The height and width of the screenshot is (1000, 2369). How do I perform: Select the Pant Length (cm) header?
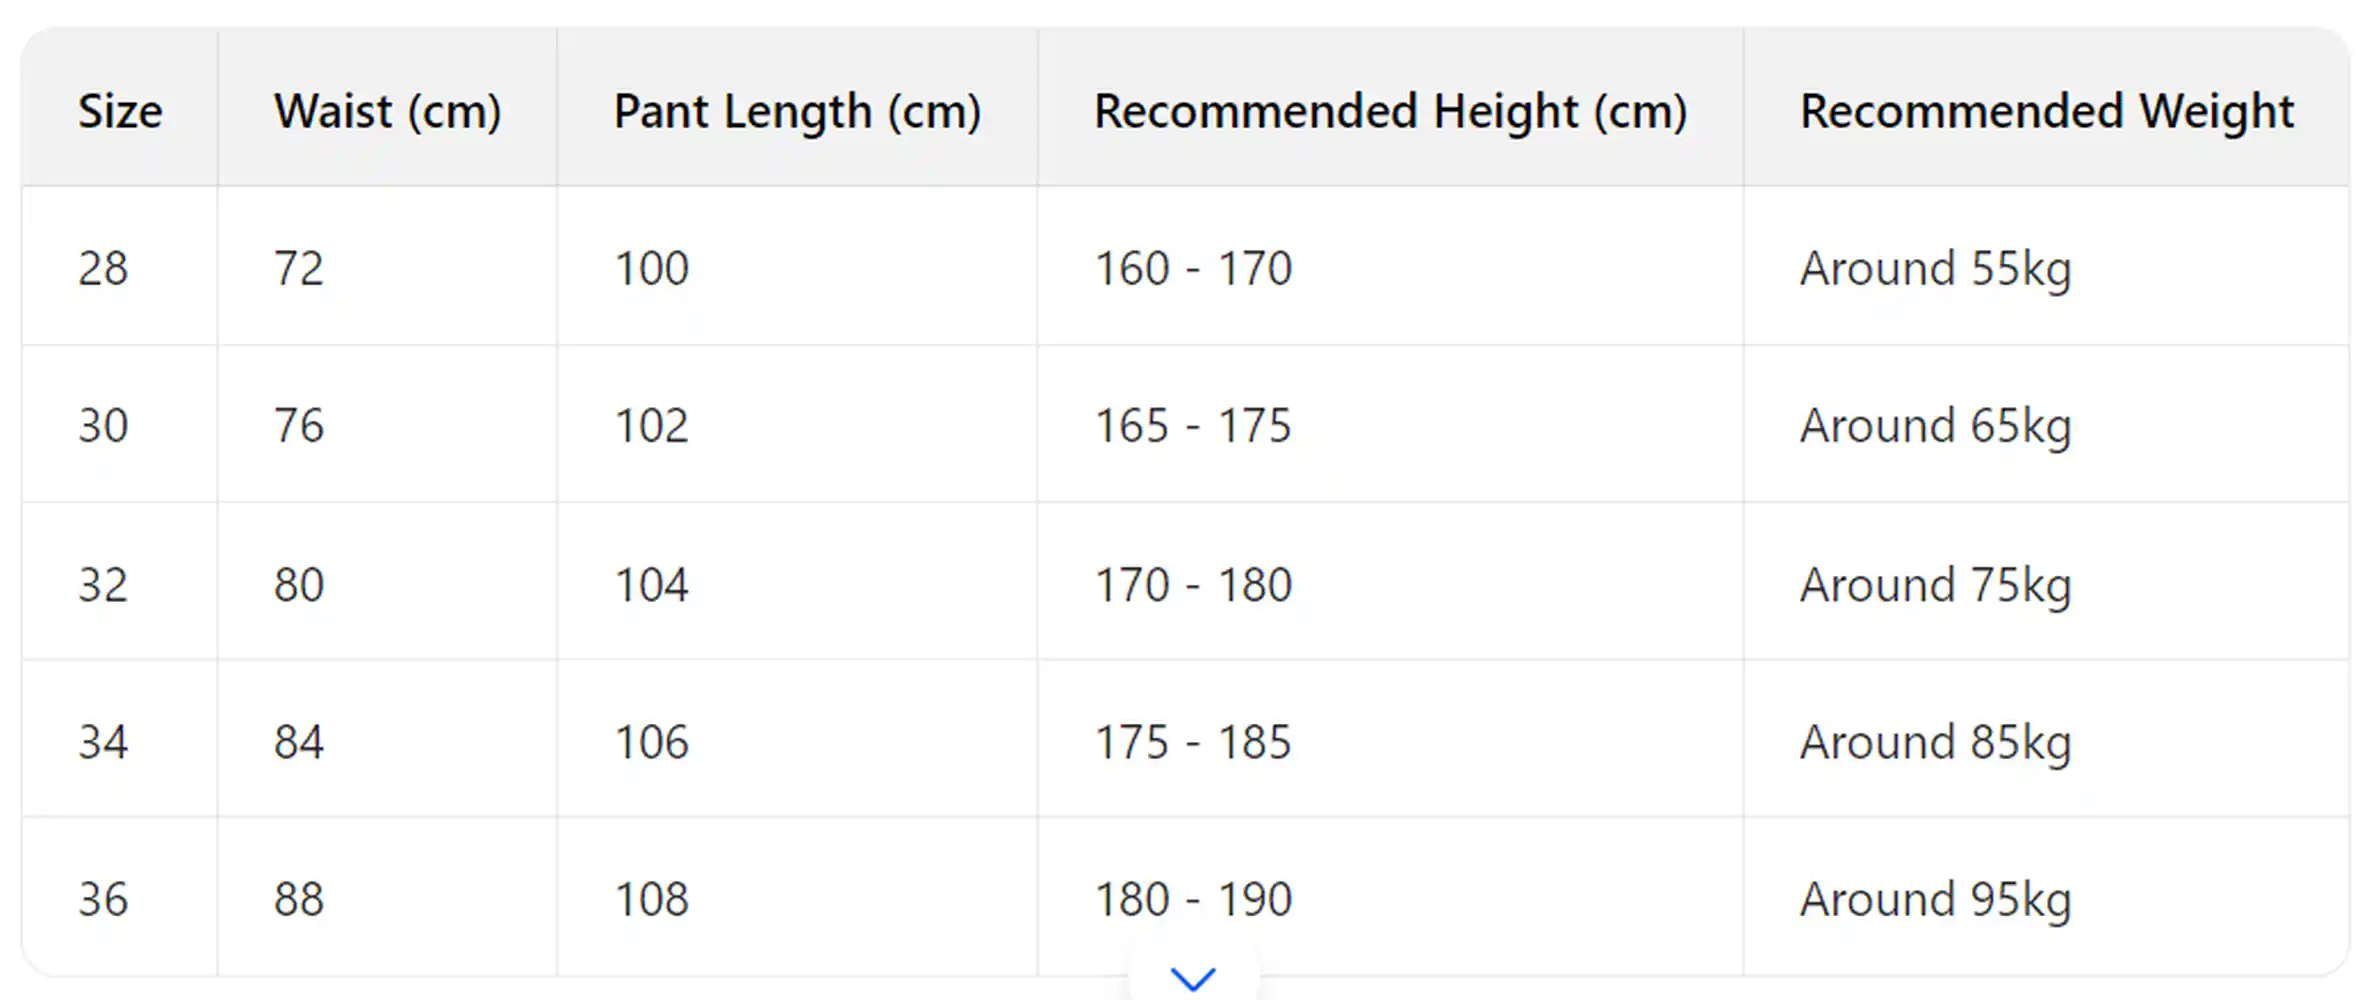coord(797,111)
